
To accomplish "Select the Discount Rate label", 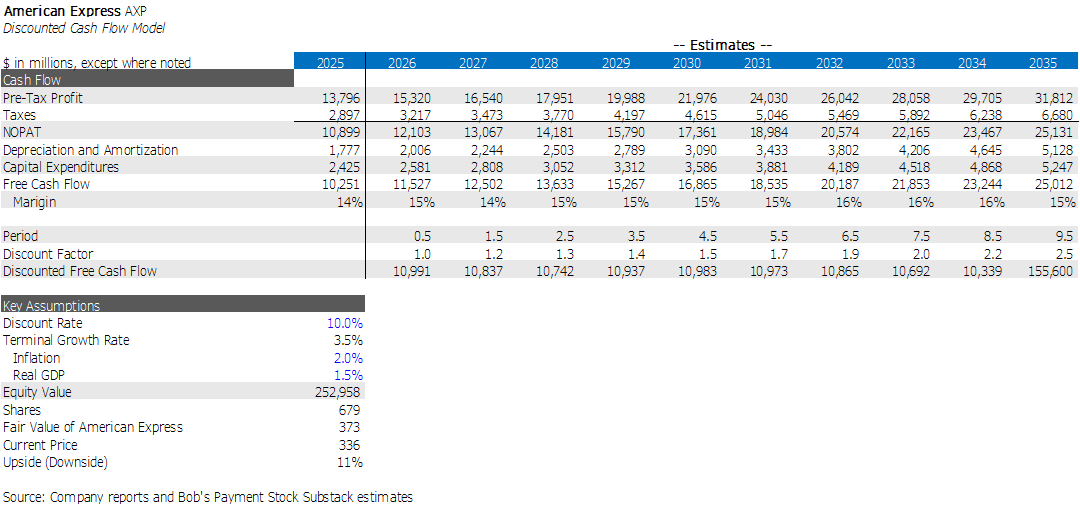I will pyautogui.click(x=43, y=322).
